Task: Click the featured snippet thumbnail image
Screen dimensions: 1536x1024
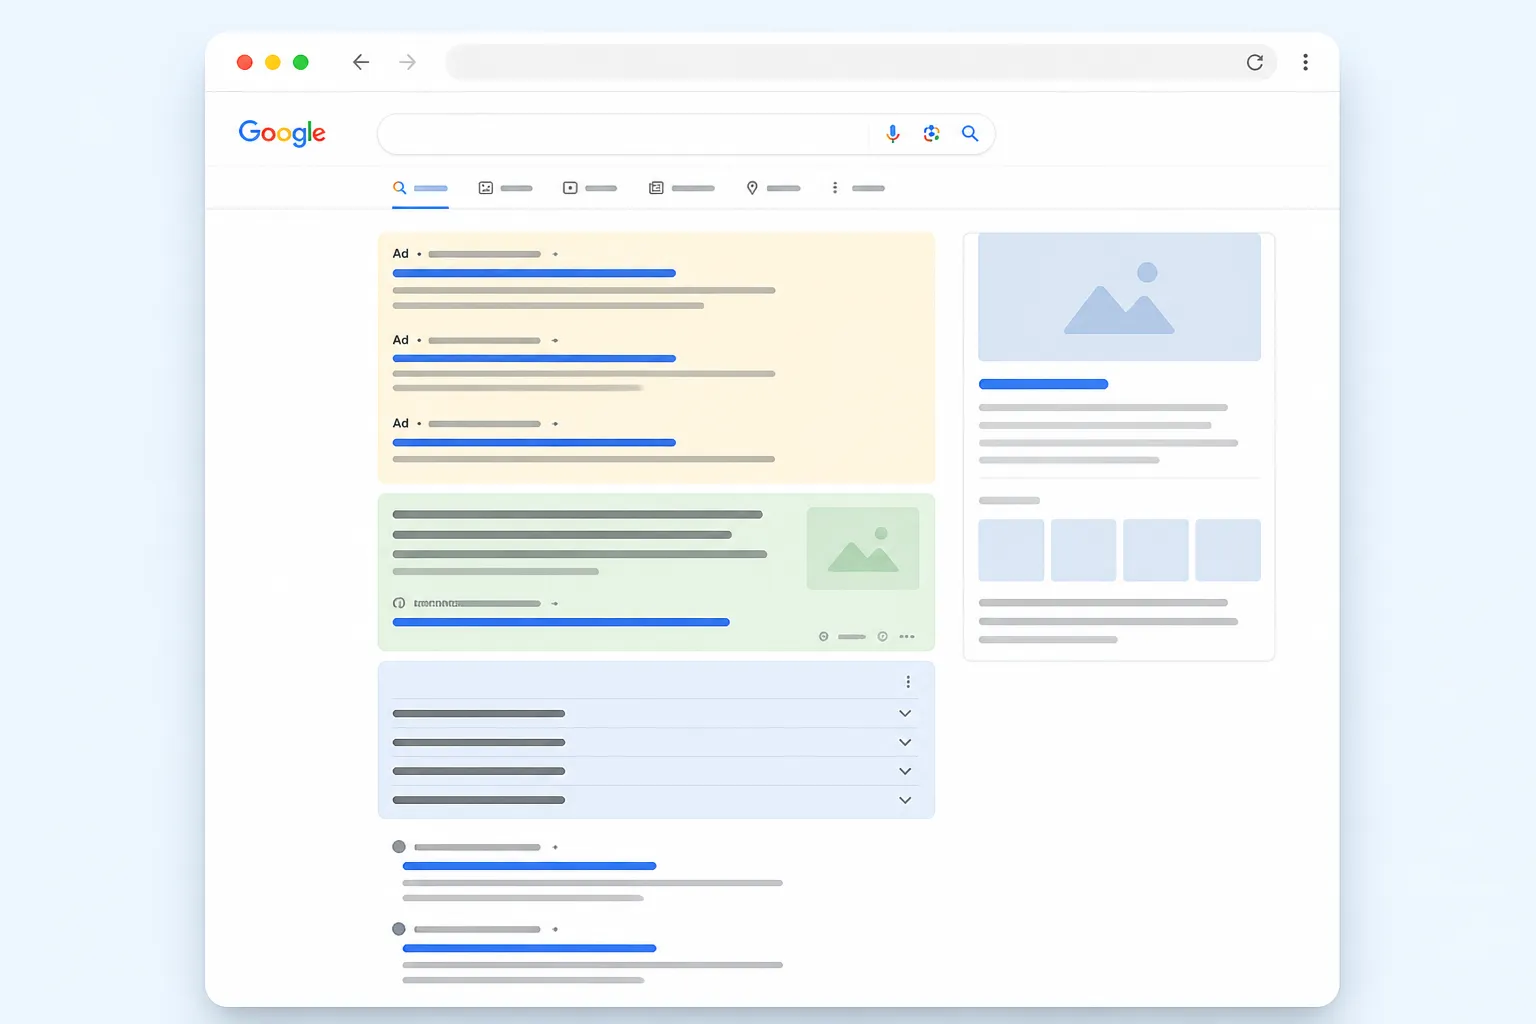Action: point(863,548)
